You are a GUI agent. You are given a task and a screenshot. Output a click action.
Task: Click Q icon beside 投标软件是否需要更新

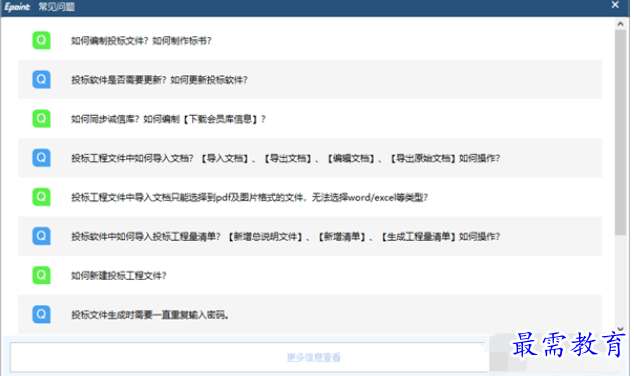(x=41, y=80)
